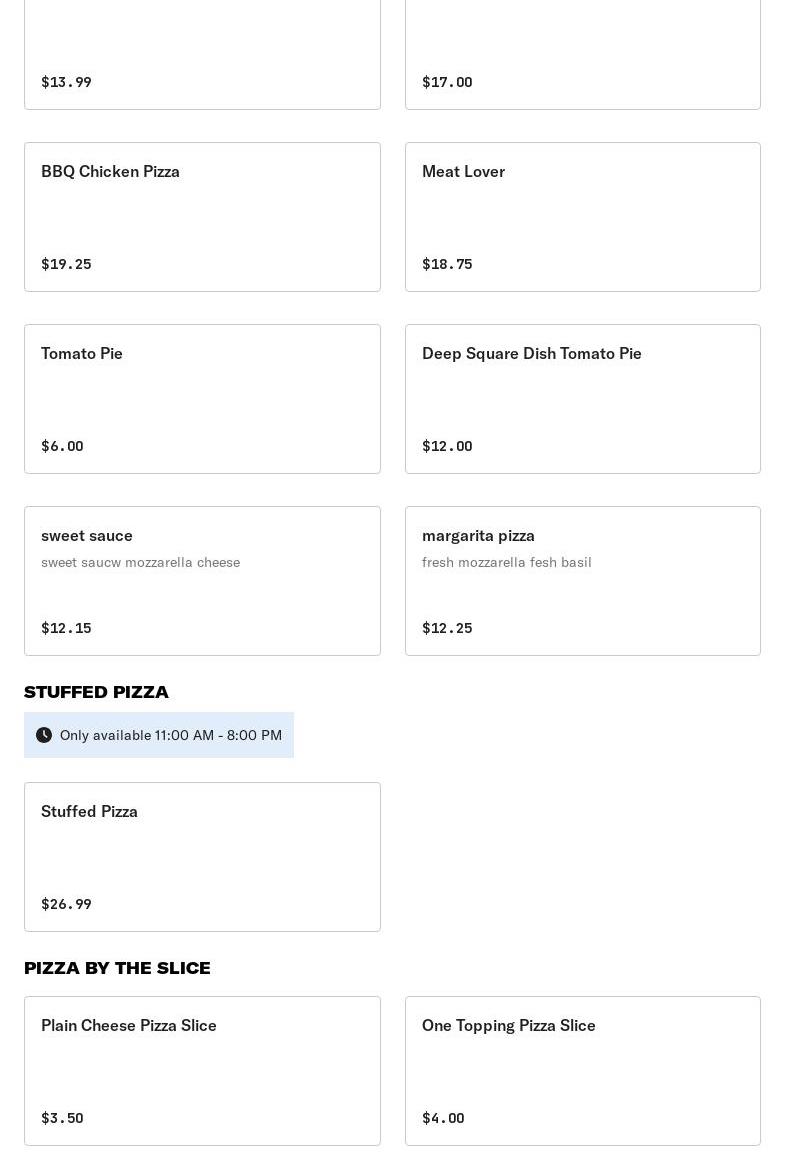This screenshot has height=1170, width=785.
Task: Click the Stuffed Pizza section heading
Action: 96,692
